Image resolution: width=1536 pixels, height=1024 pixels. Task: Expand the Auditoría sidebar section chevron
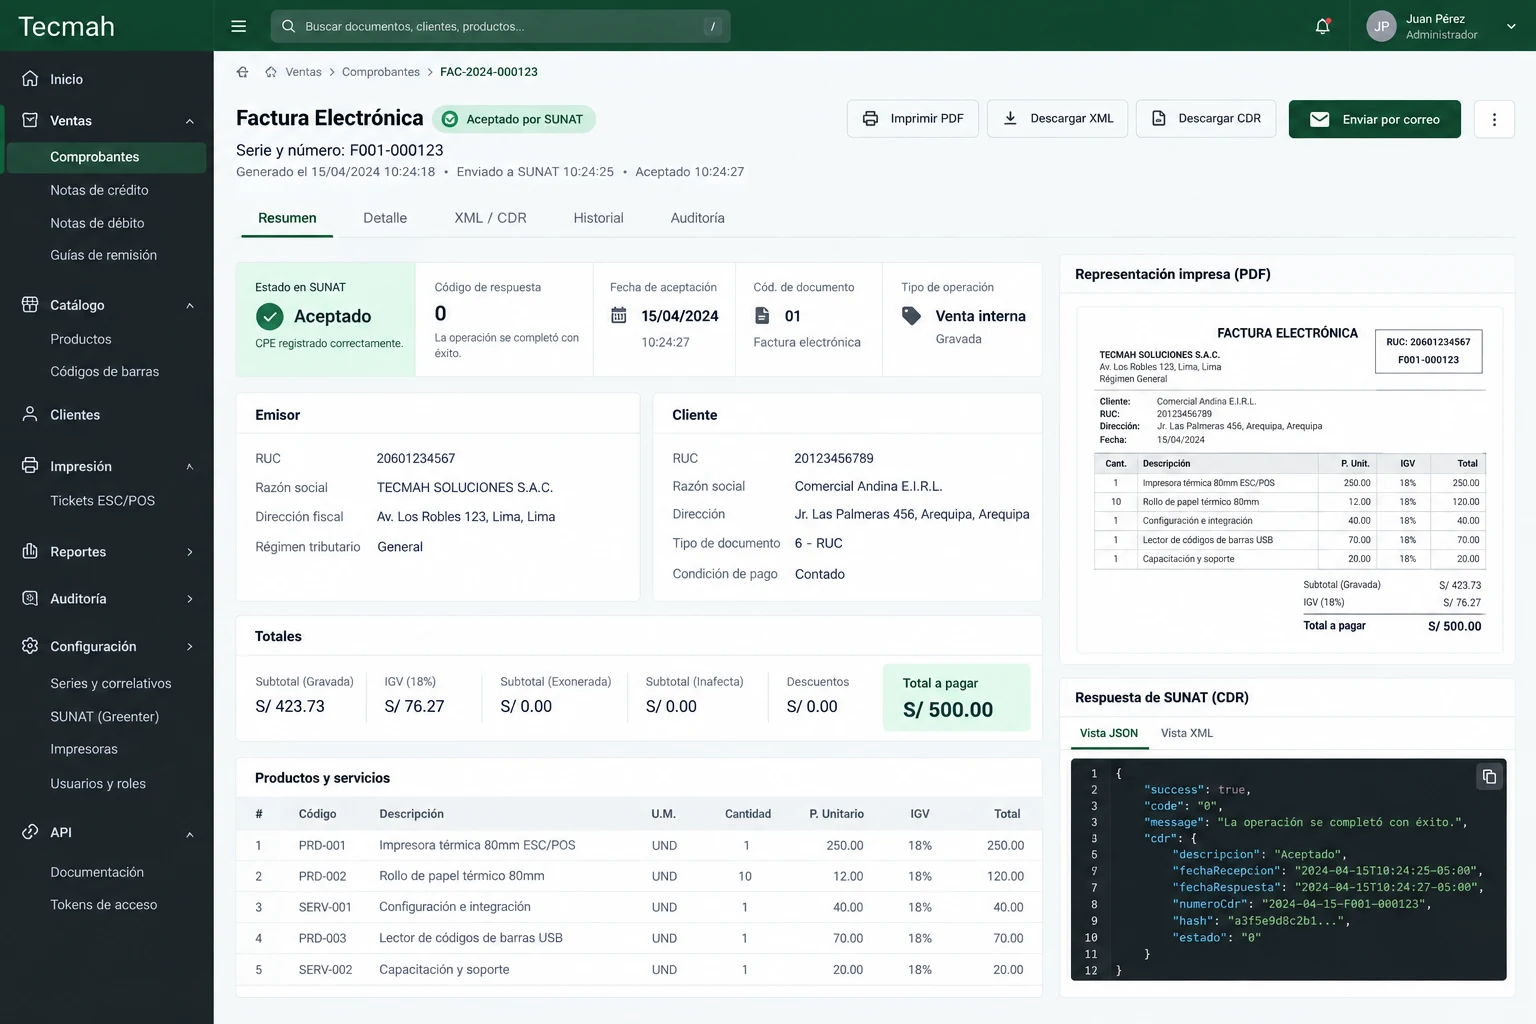pos(190,599)
